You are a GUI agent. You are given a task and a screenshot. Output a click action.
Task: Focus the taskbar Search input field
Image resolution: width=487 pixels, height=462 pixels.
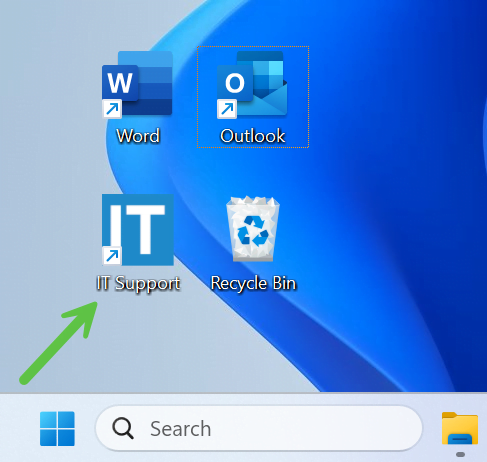coord(259,428)
